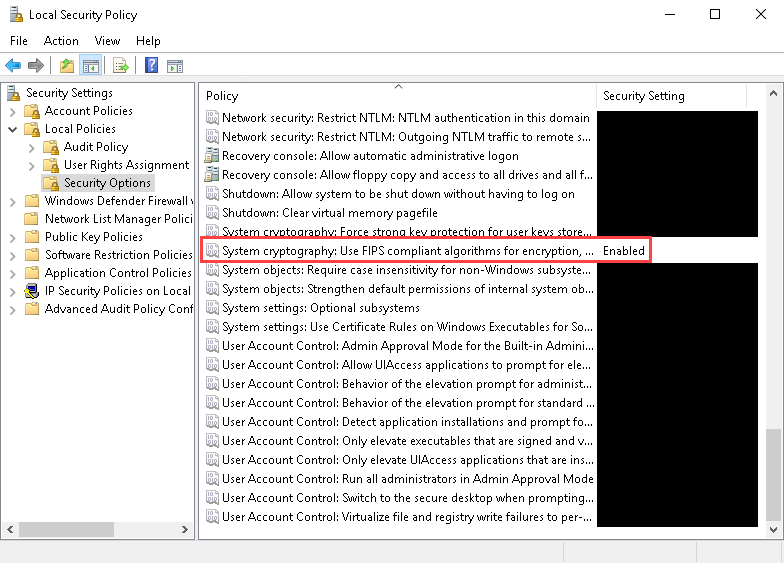Open Help using the blue question-mark icon
The height and width of the screenshot is (563, 784).
click(151, 66)
